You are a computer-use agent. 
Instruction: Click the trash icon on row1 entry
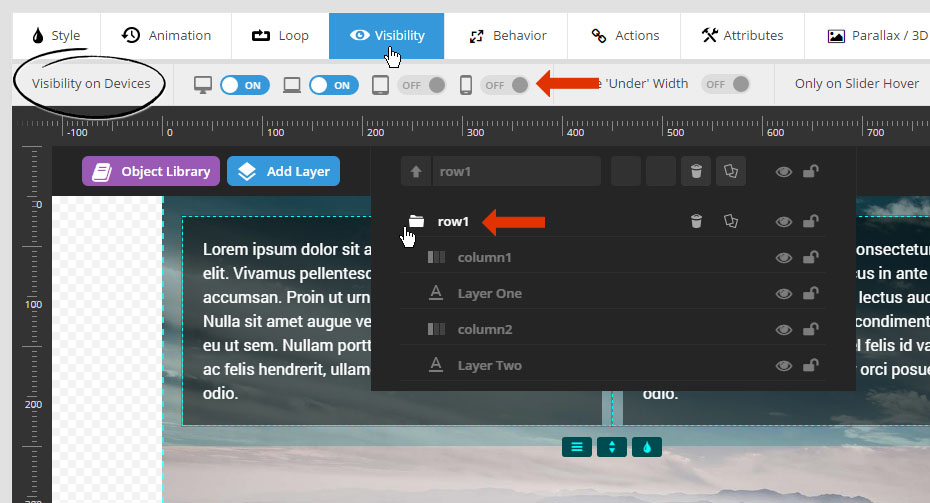point(696,221)
